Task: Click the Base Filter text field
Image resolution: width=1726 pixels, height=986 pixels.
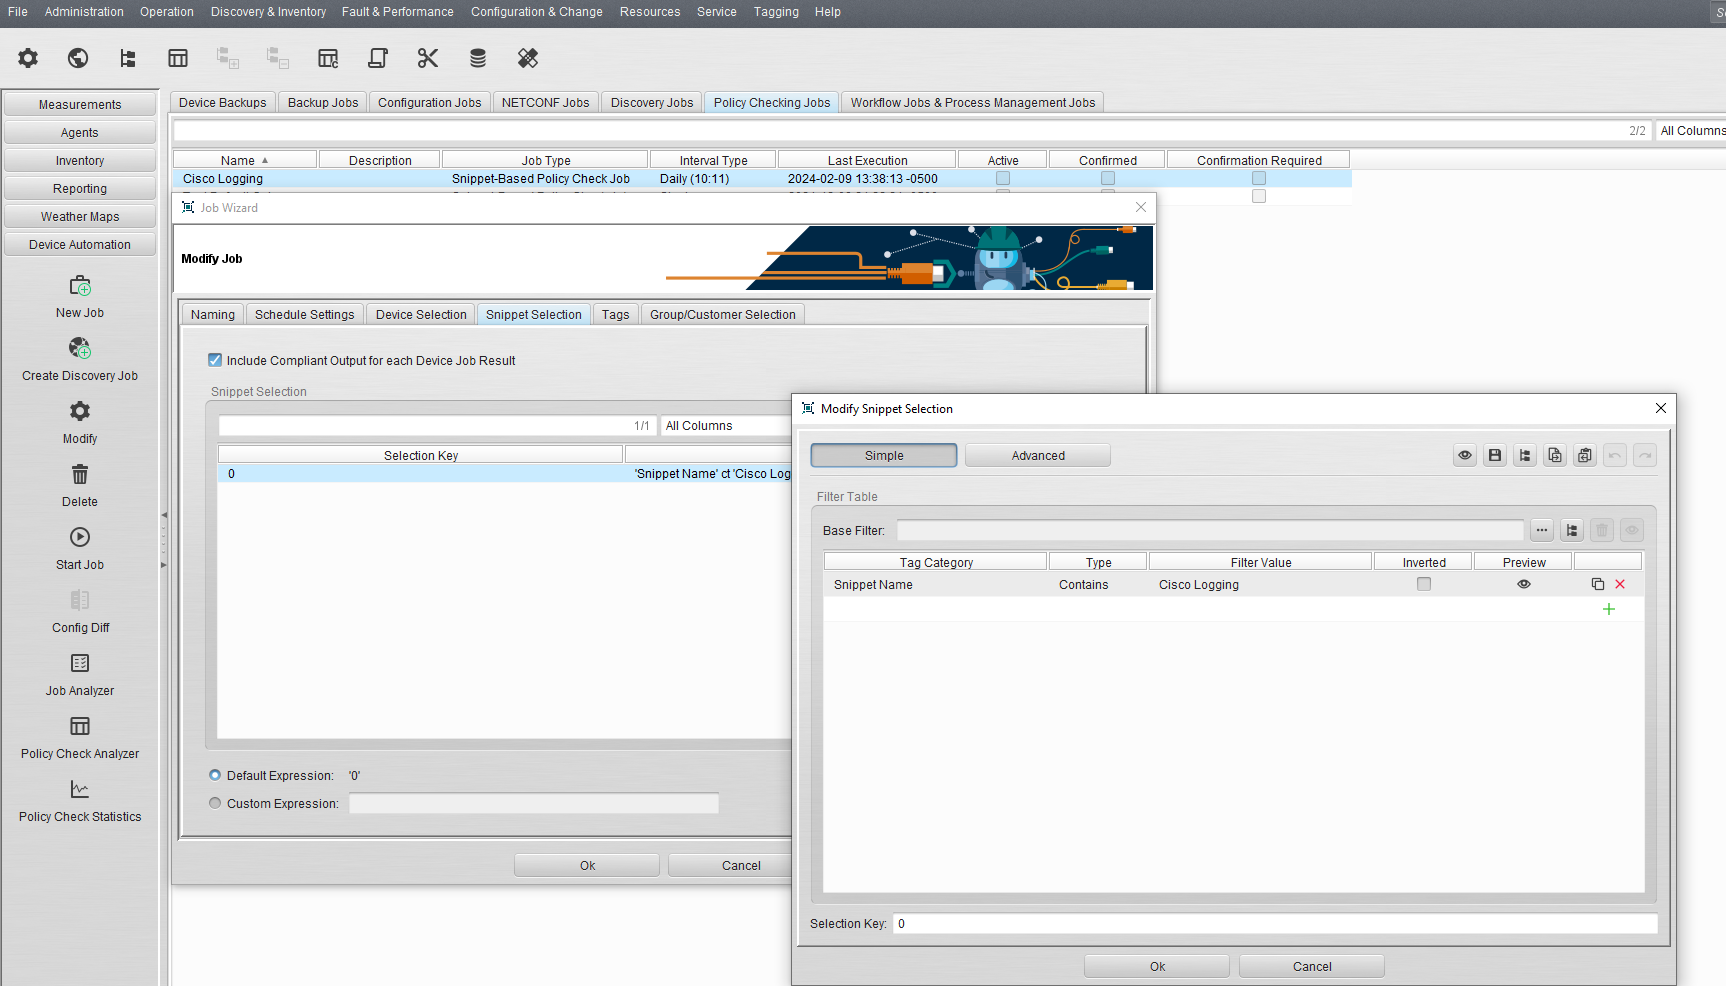Action: tap(1210, 530)
